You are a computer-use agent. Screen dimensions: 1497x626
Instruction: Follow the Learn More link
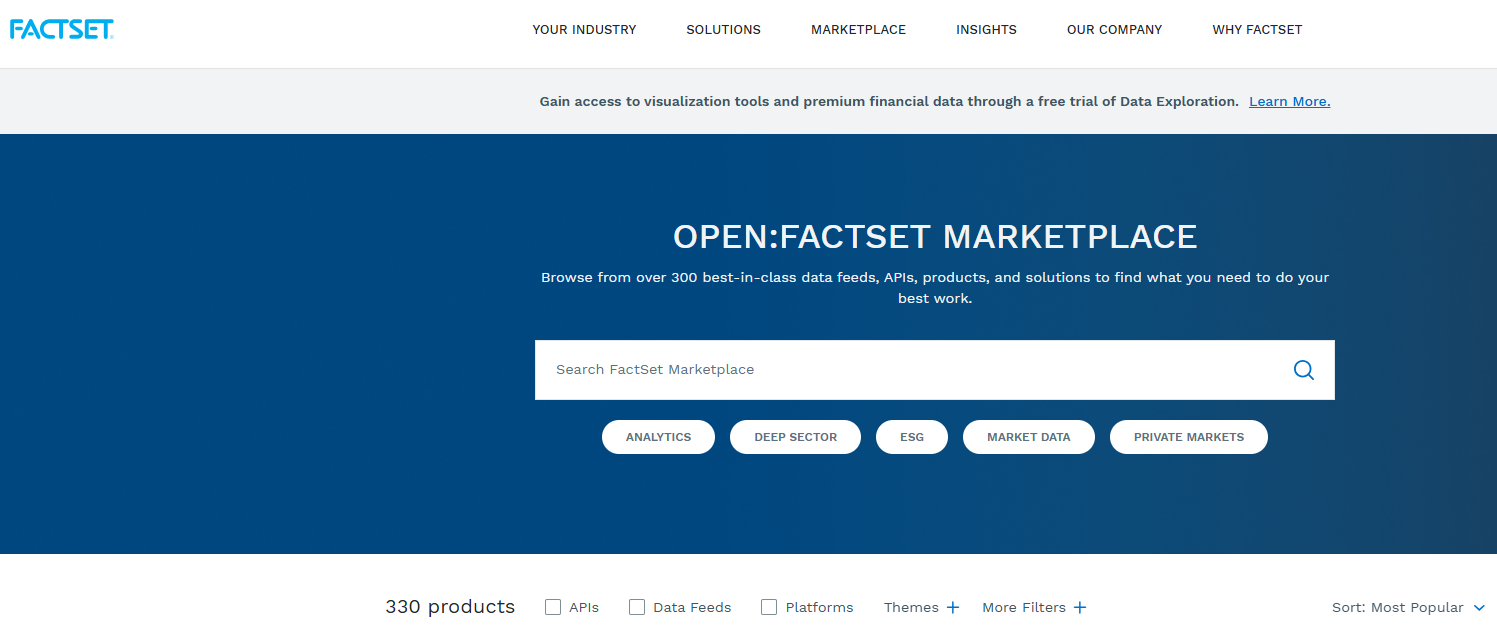[1289, 101]
